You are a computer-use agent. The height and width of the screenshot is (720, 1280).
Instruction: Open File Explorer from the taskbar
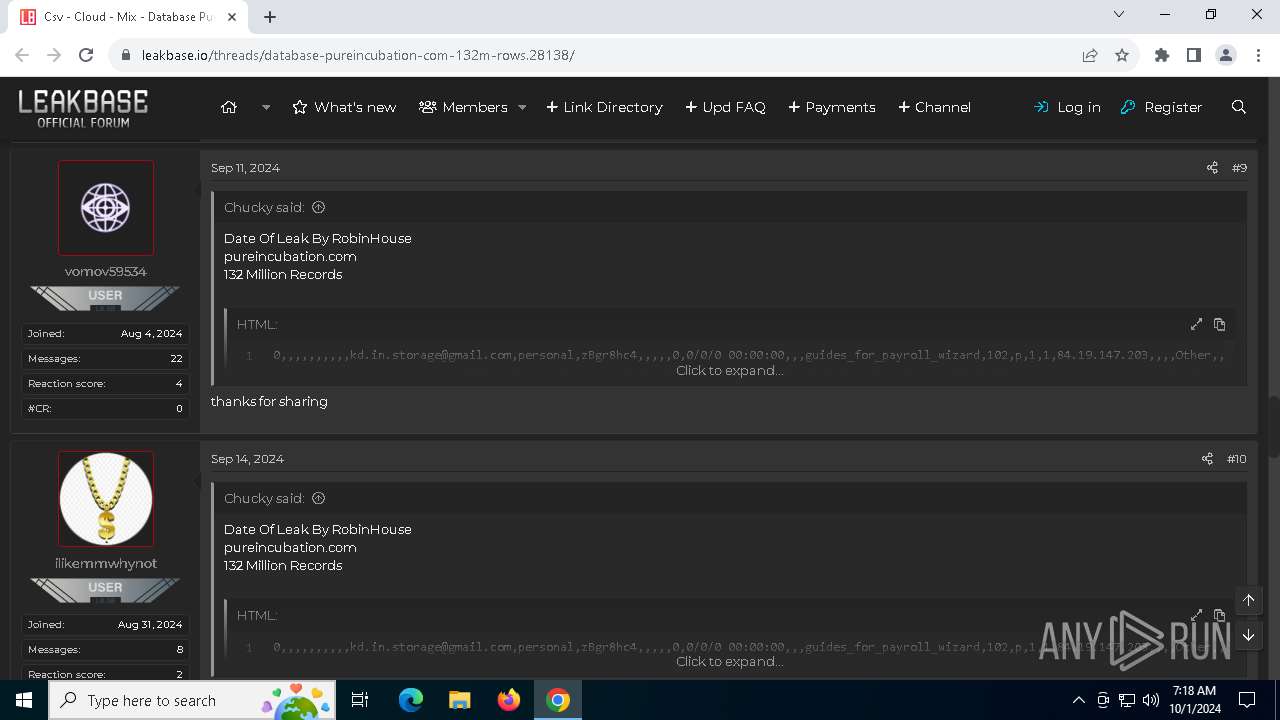coord(460,700)
